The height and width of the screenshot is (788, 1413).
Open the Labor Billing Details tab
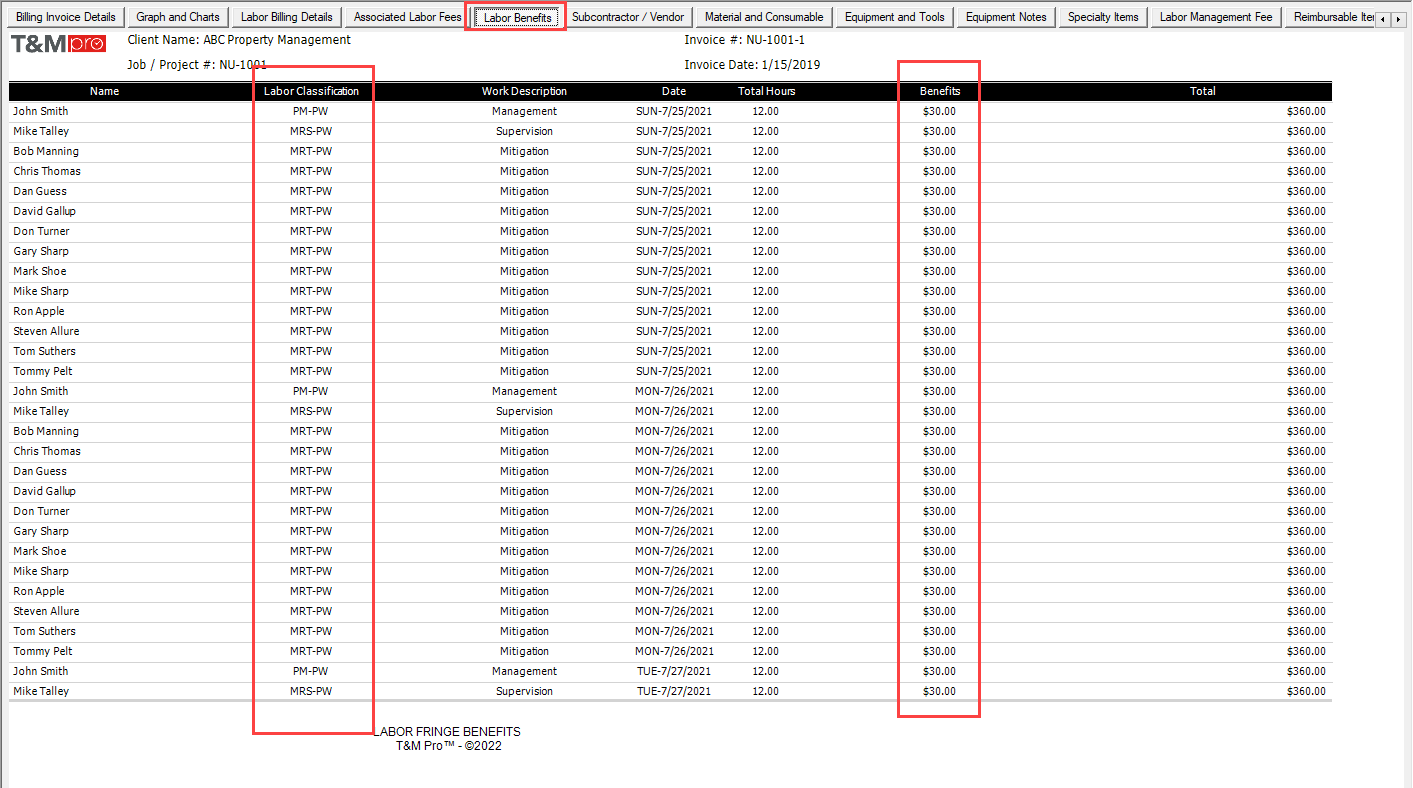click(x=286, y=17)
